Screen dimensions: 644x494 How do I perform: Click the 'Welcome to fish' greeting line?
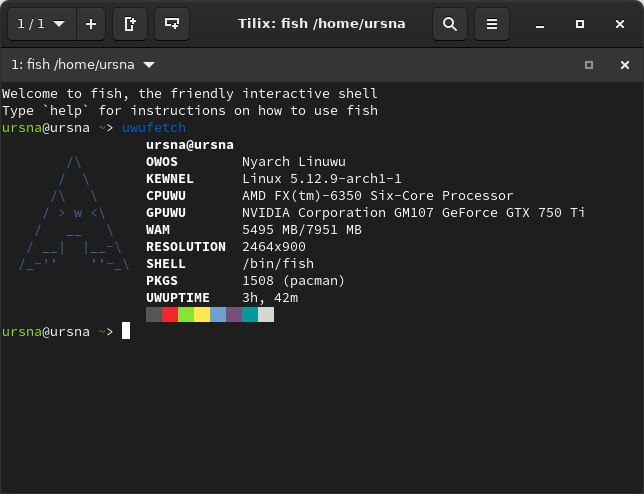(x=189, y=94)
